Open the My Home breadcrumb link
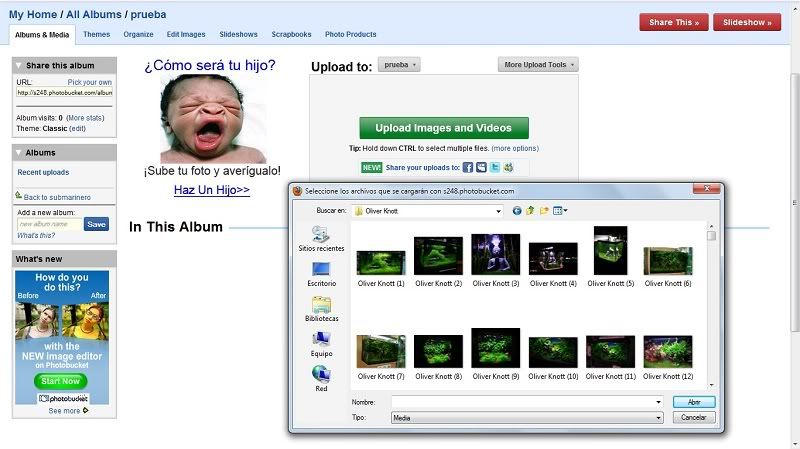Image resolution: width=800 pixels, height=449 pixels. (x=33, y=14)
